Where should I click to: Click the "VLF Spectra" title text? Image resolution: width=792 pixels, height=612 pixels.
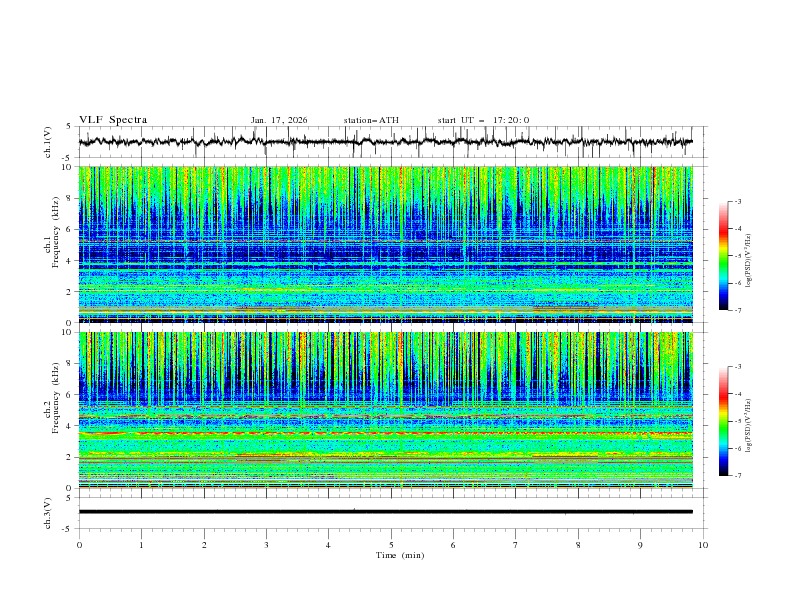[x=113, y=120]
